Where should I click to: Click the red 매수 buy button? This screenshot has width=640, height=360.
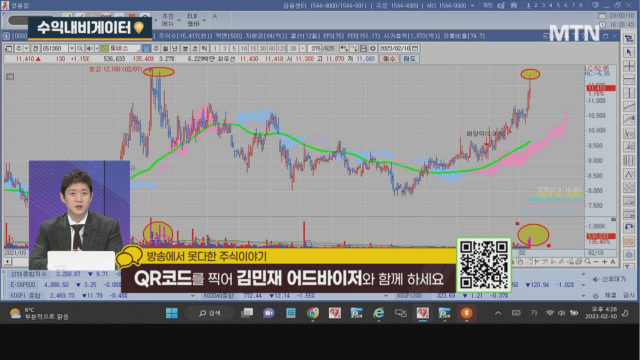tap(389, 59)
